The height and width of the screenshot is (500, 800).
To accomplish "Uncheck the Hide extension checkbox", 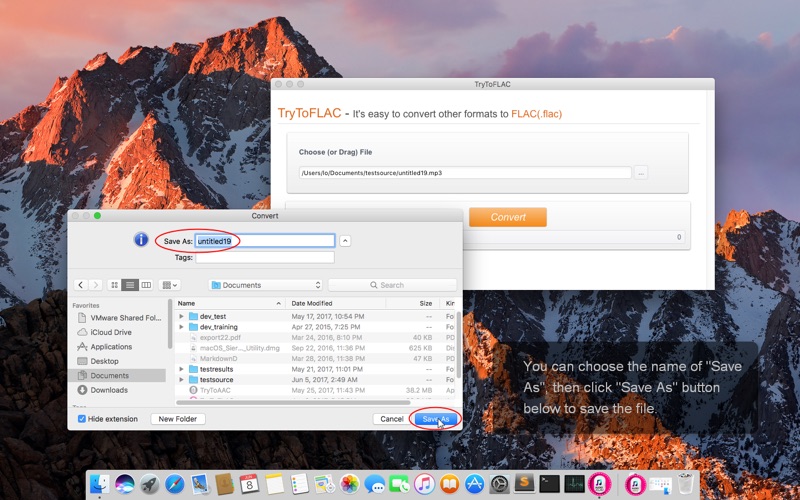I will tap(82, 419).
